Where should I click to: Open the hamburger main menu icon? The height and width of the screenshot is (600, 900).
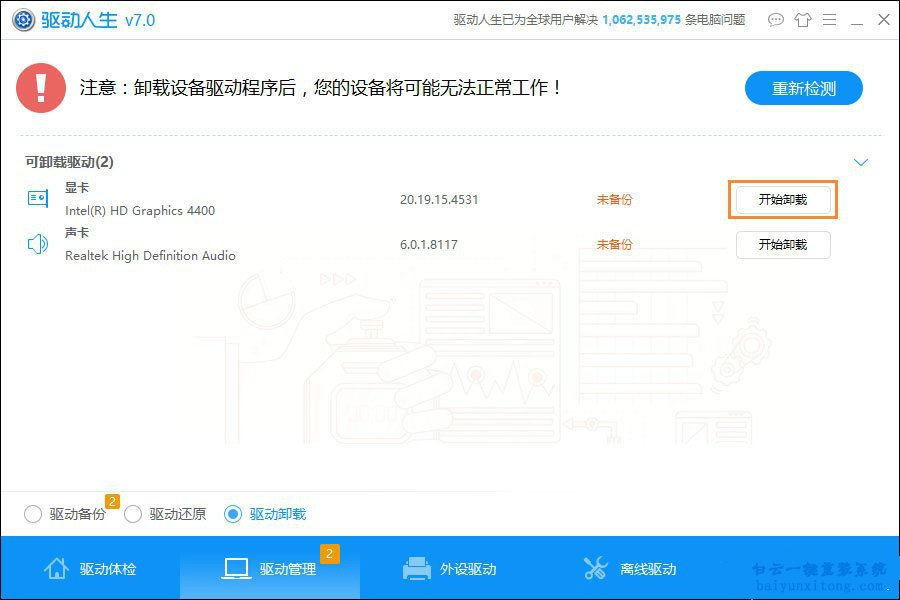831,19
